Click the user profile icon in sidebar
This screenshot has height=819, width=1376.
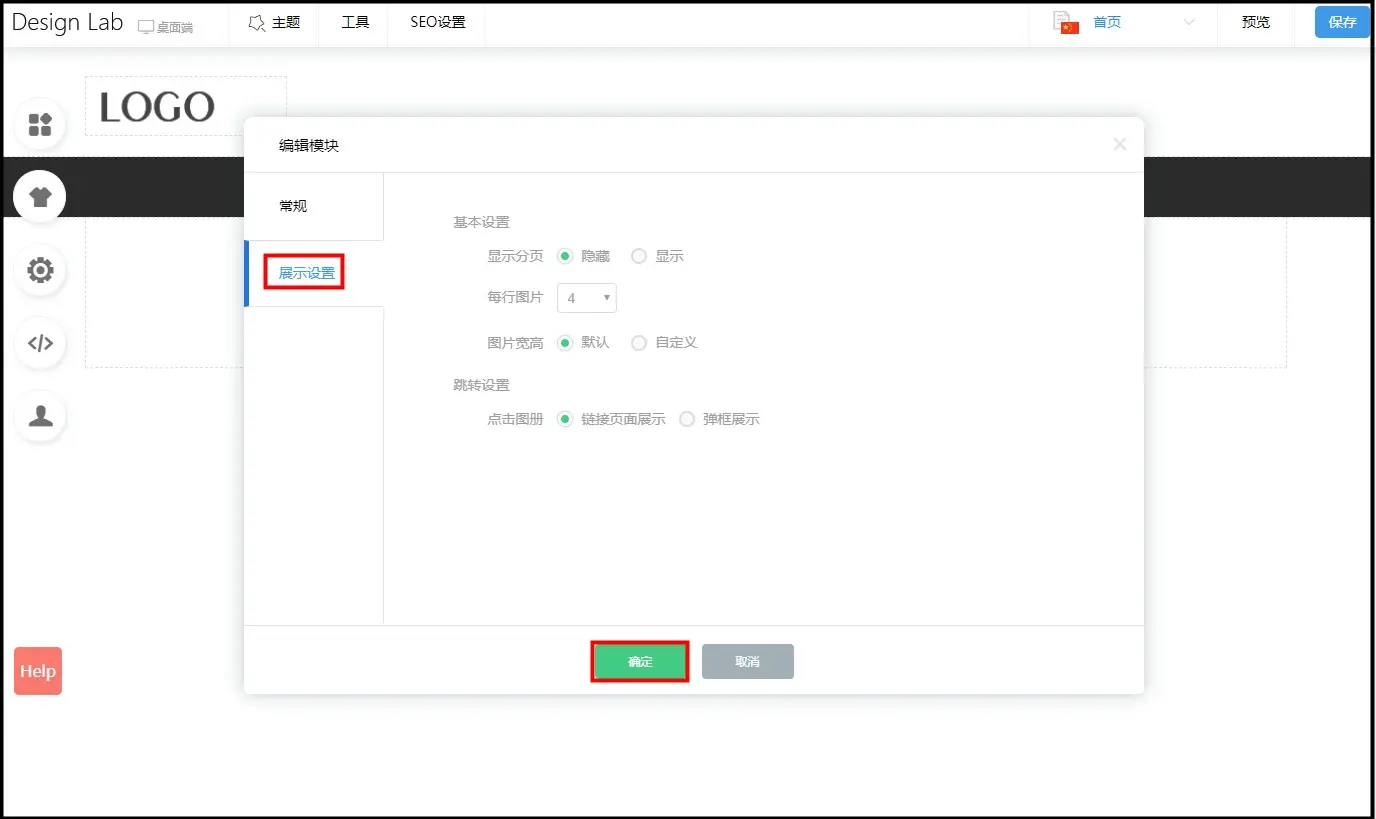[40, 416]
